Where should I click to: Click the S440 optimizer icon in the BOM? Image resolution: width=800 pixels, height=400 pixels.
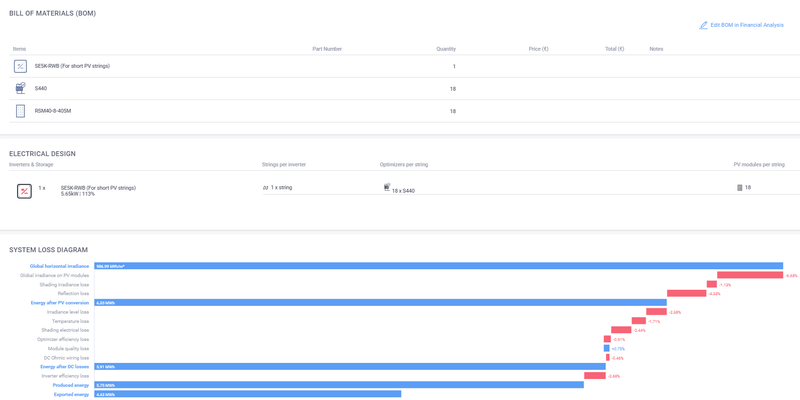(20, 88)
